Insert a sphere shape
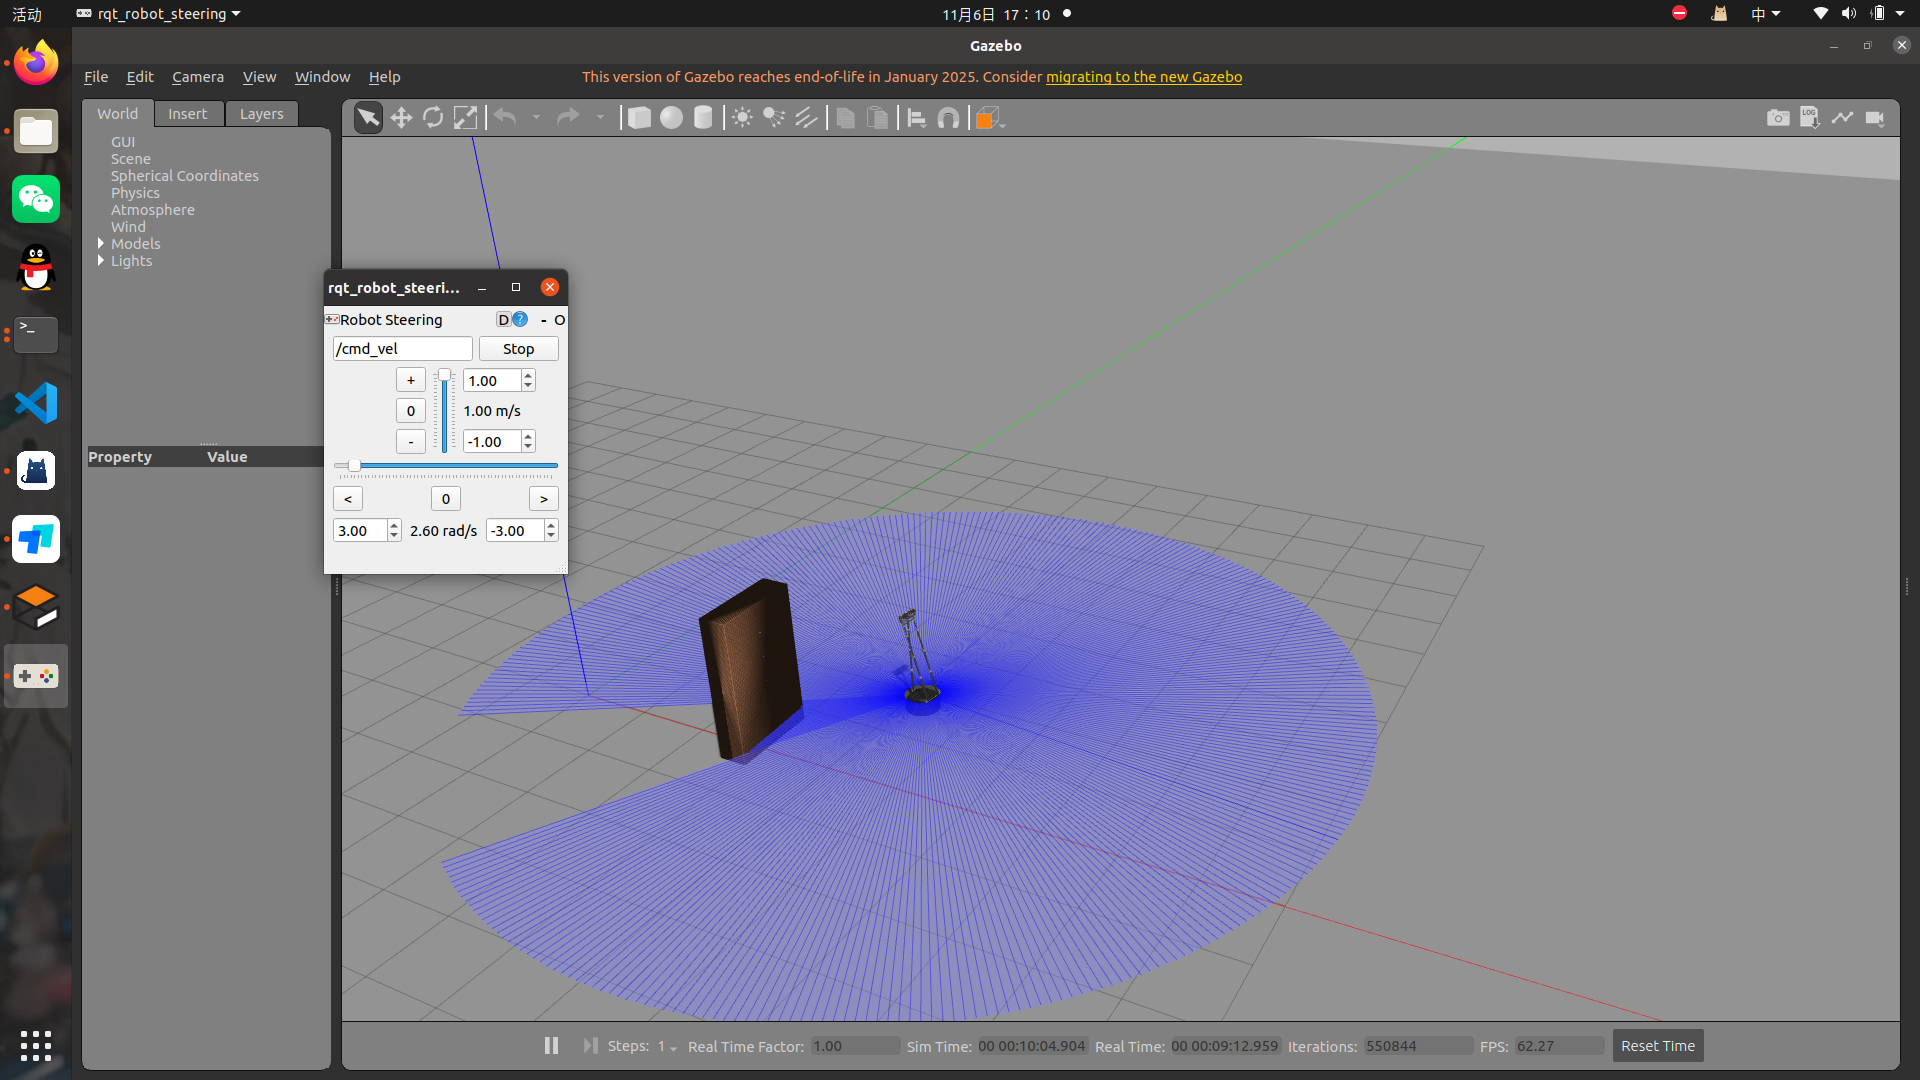 click(x=671, y=118)
